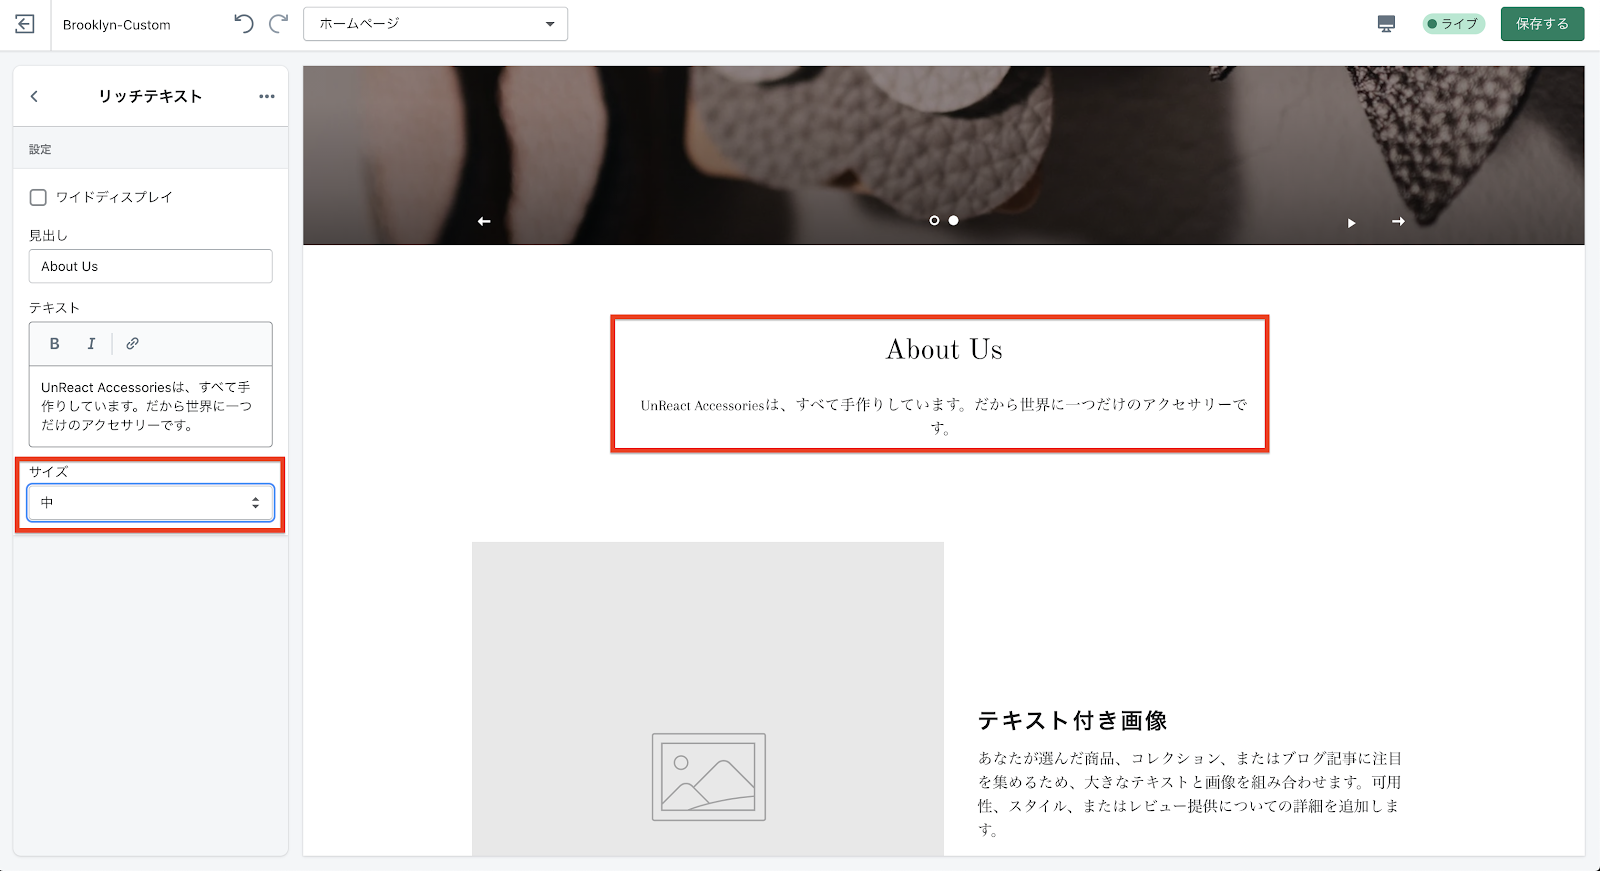This screenshot has height=871, width=1600.
Task: Click the 見出し heading input field
Action: [150, 267]
